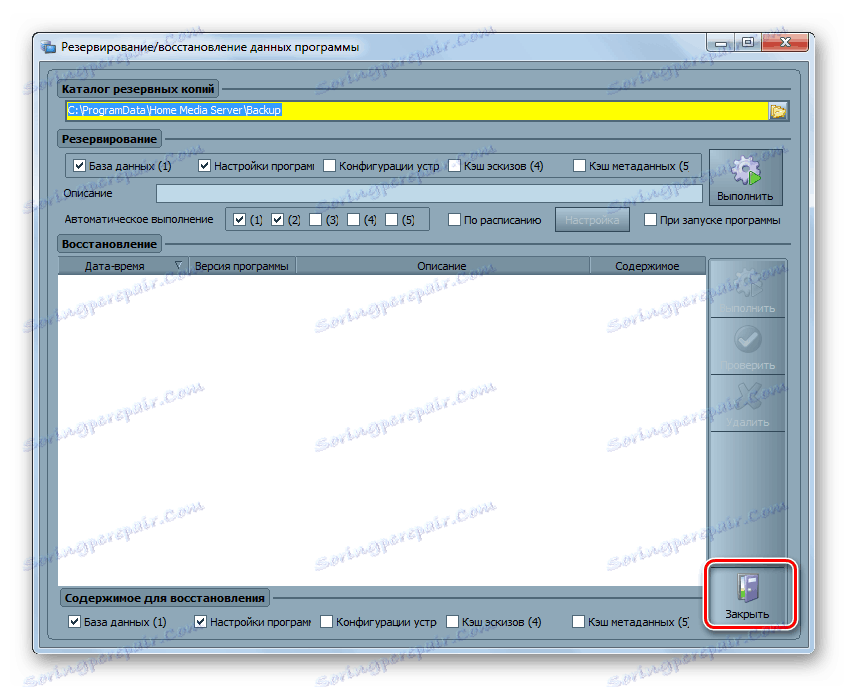Enable При запуске программы checkbox
This screenshot has height=687, width=848.
(651, 220)
